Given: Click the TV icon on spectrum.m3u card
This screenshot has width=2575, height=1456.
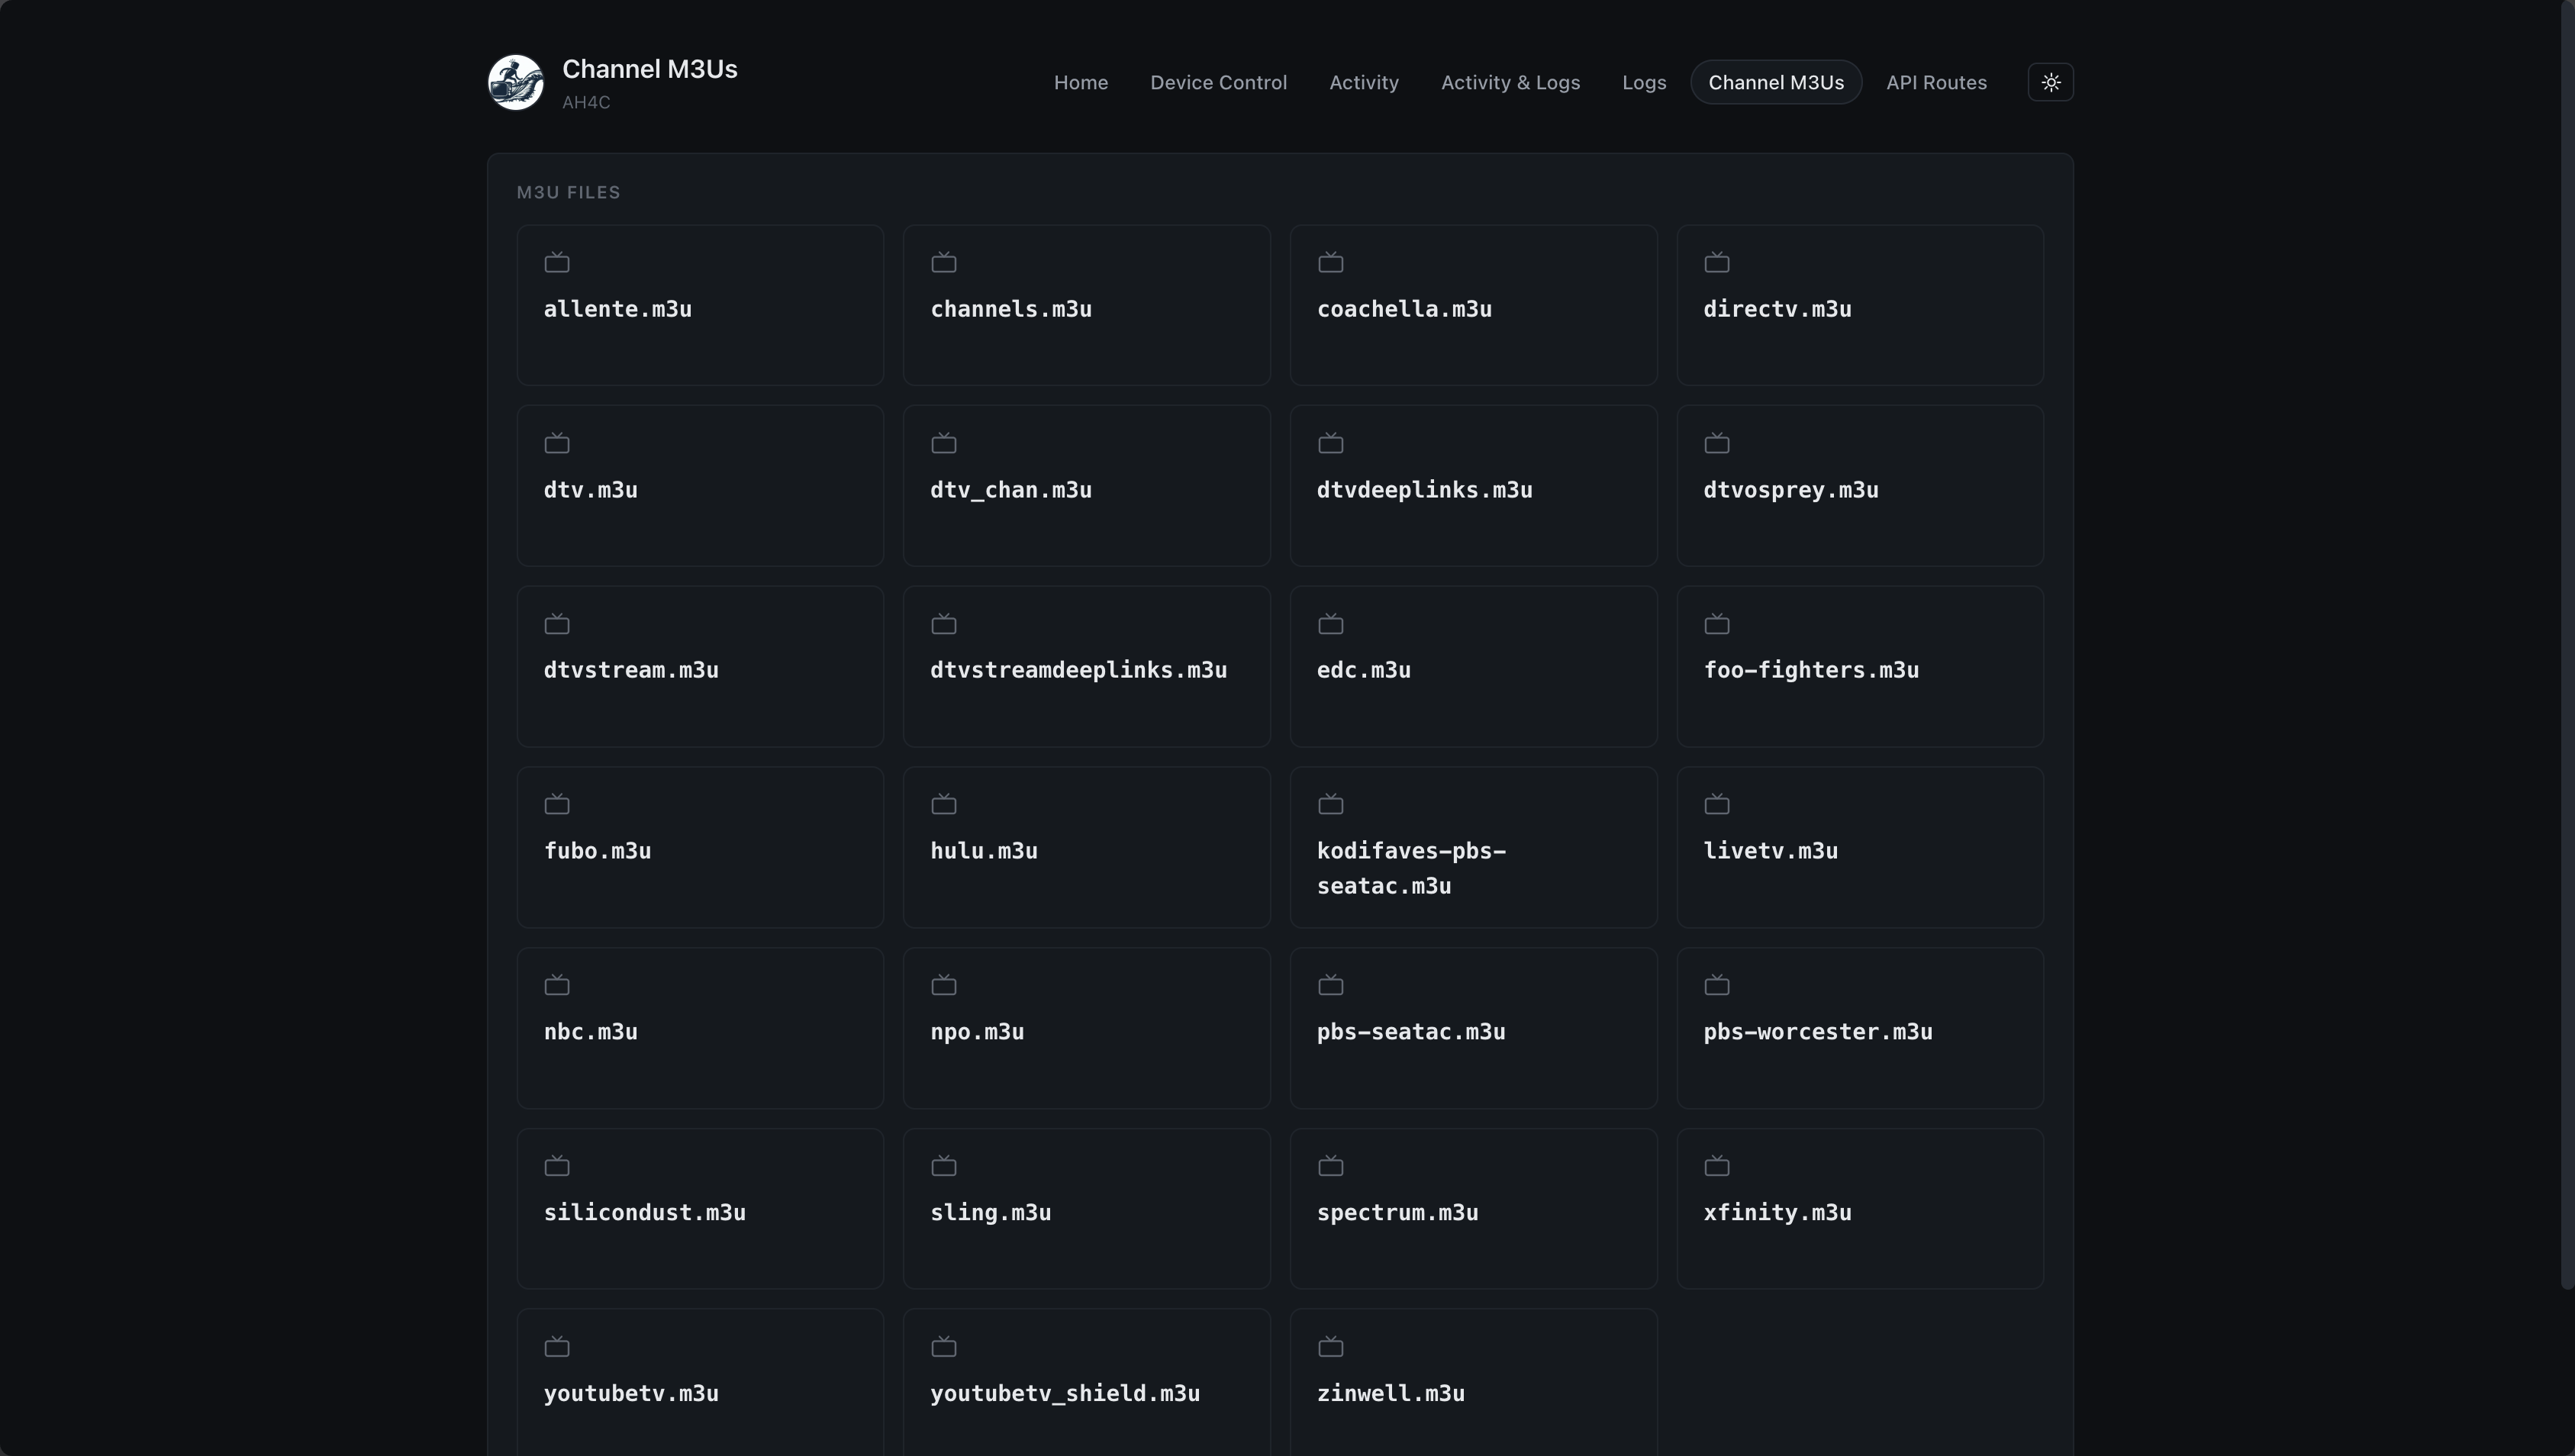Looking at the screenshot, I should click(1330, 1166).
